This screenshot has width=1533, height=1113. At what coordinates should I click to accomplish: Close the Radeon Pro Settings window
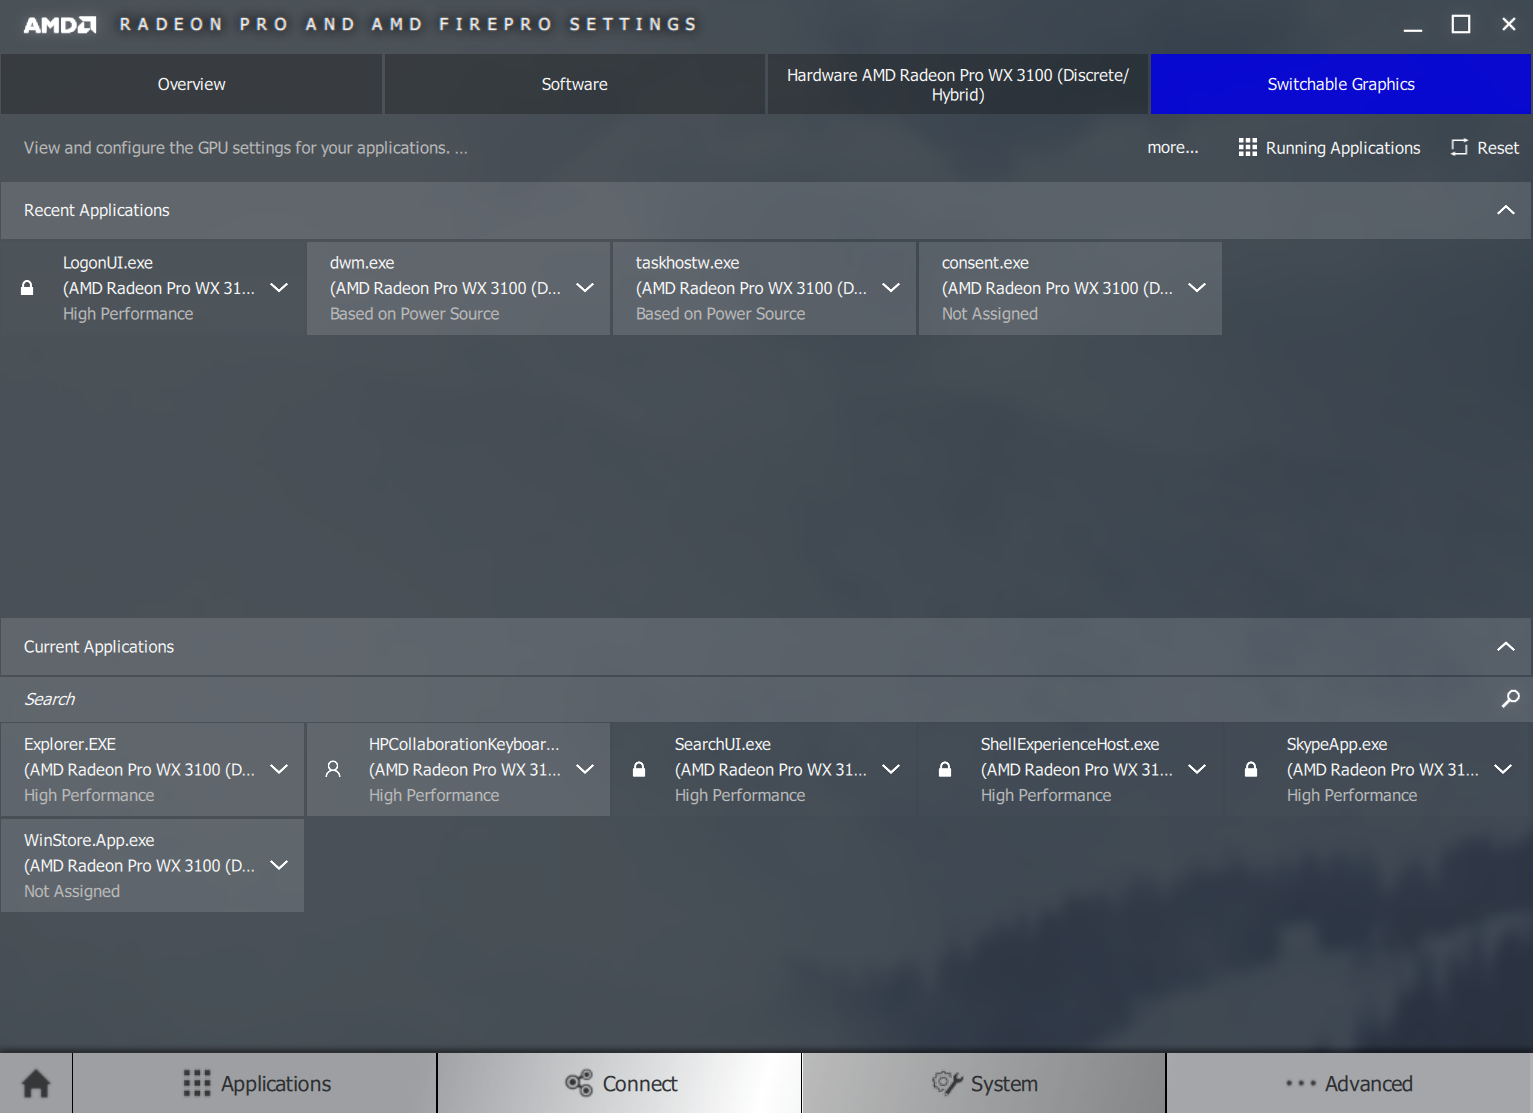(x=1509, y=24)
